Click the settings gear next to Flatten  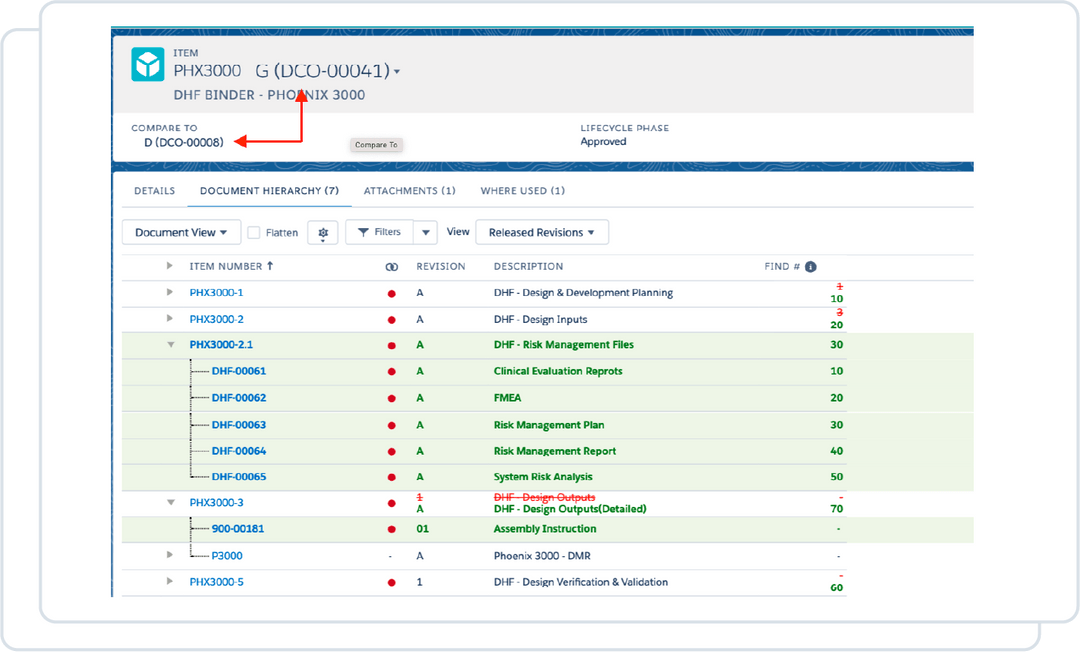click(323, 232)
